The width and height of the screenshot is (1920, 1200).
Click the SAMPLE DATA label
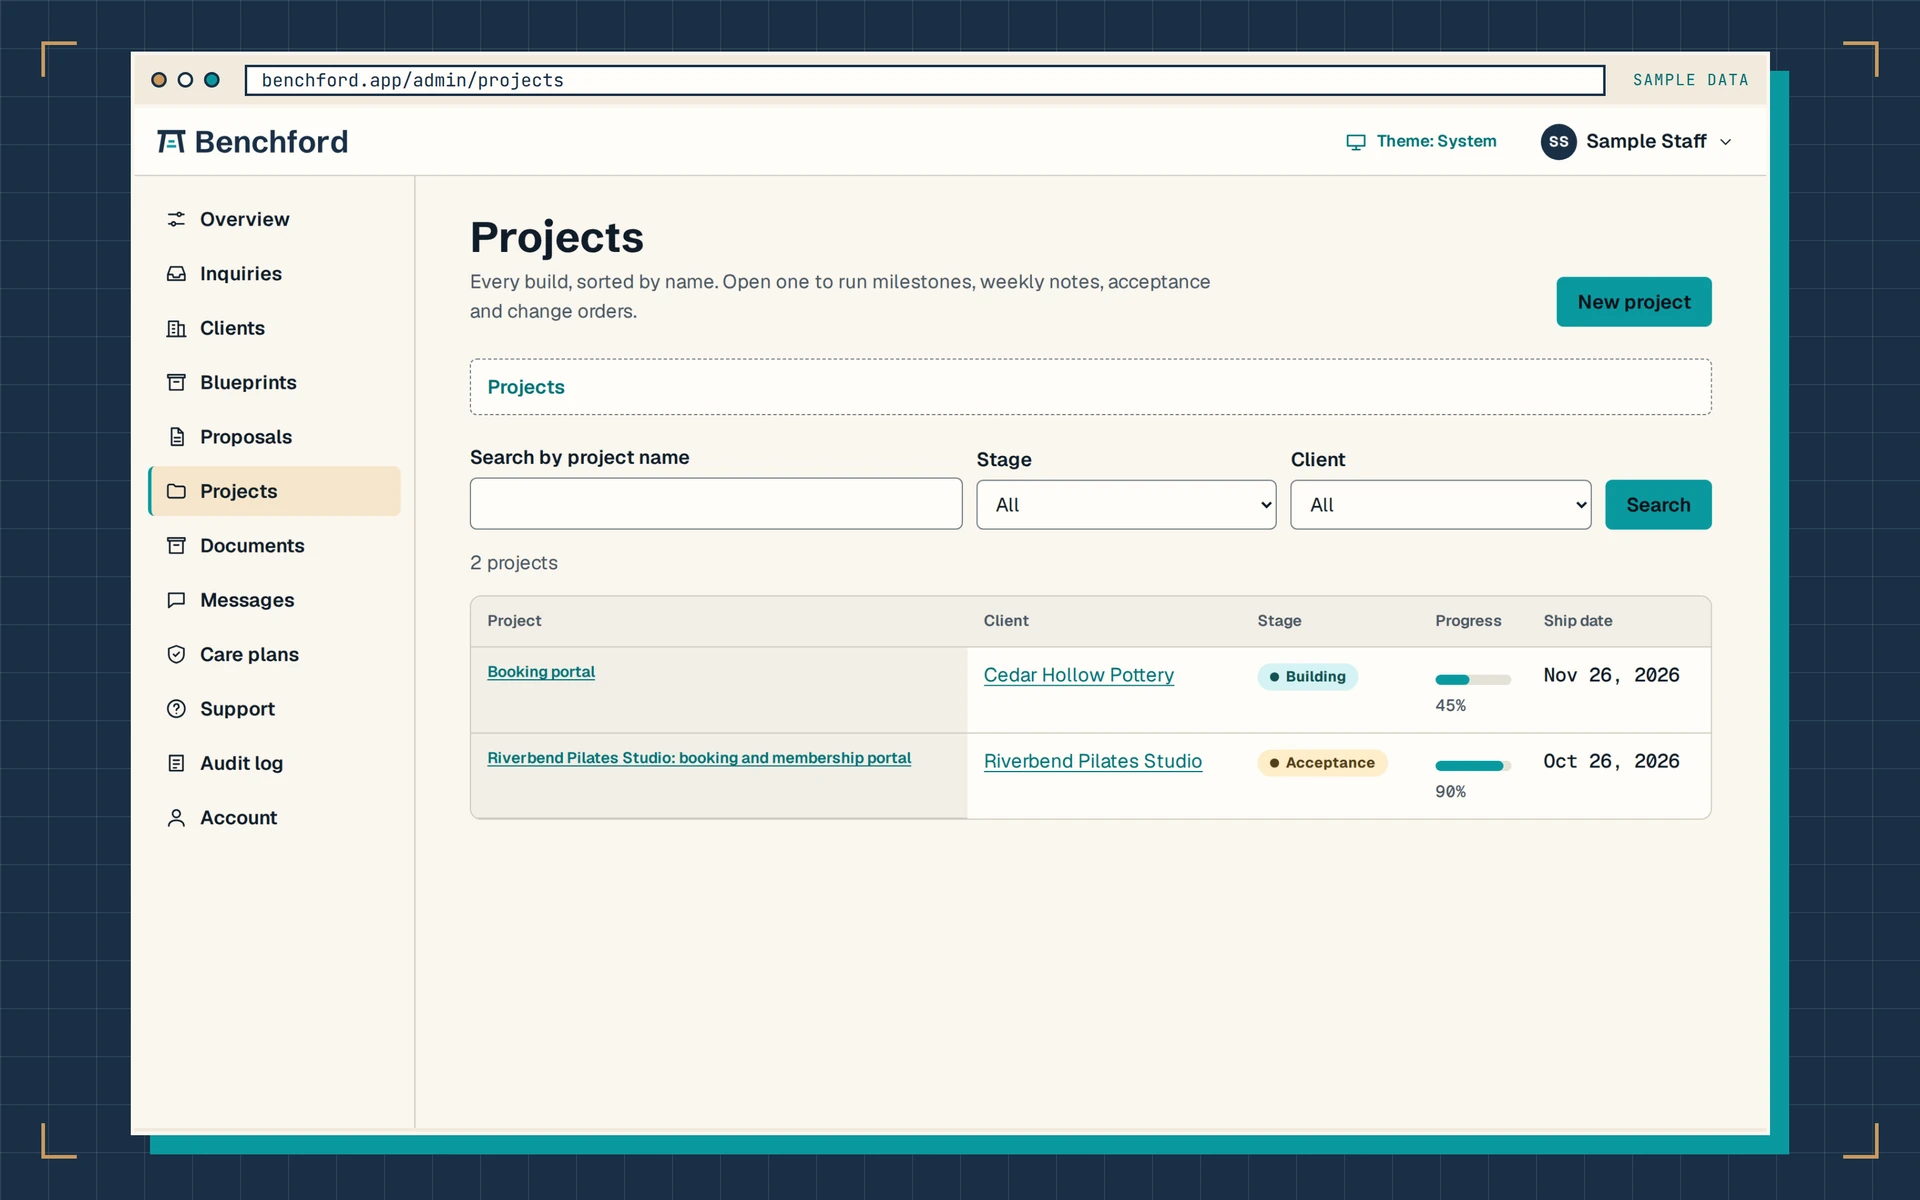tap(1690, 80)
